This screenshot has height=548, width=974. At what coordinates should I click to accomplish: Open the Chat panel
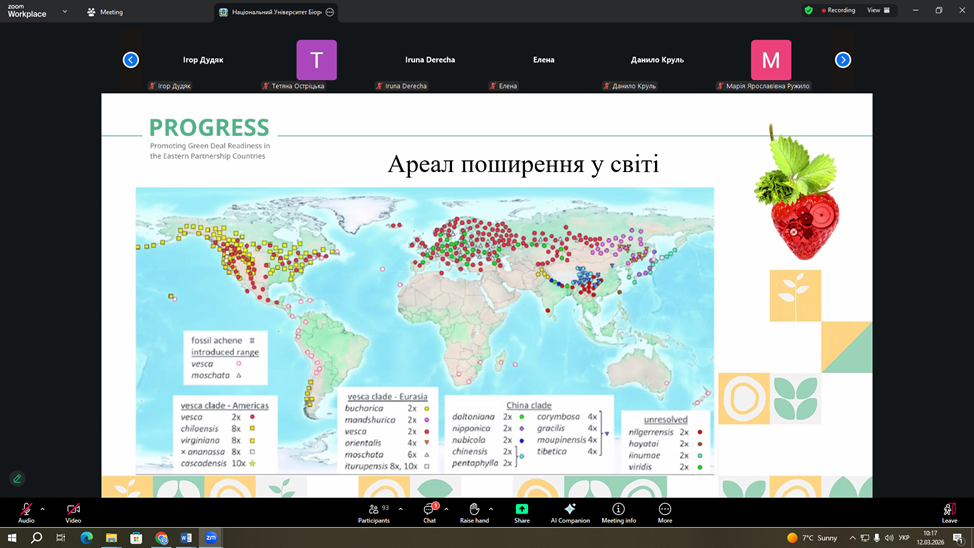click(x=429, y=510)
